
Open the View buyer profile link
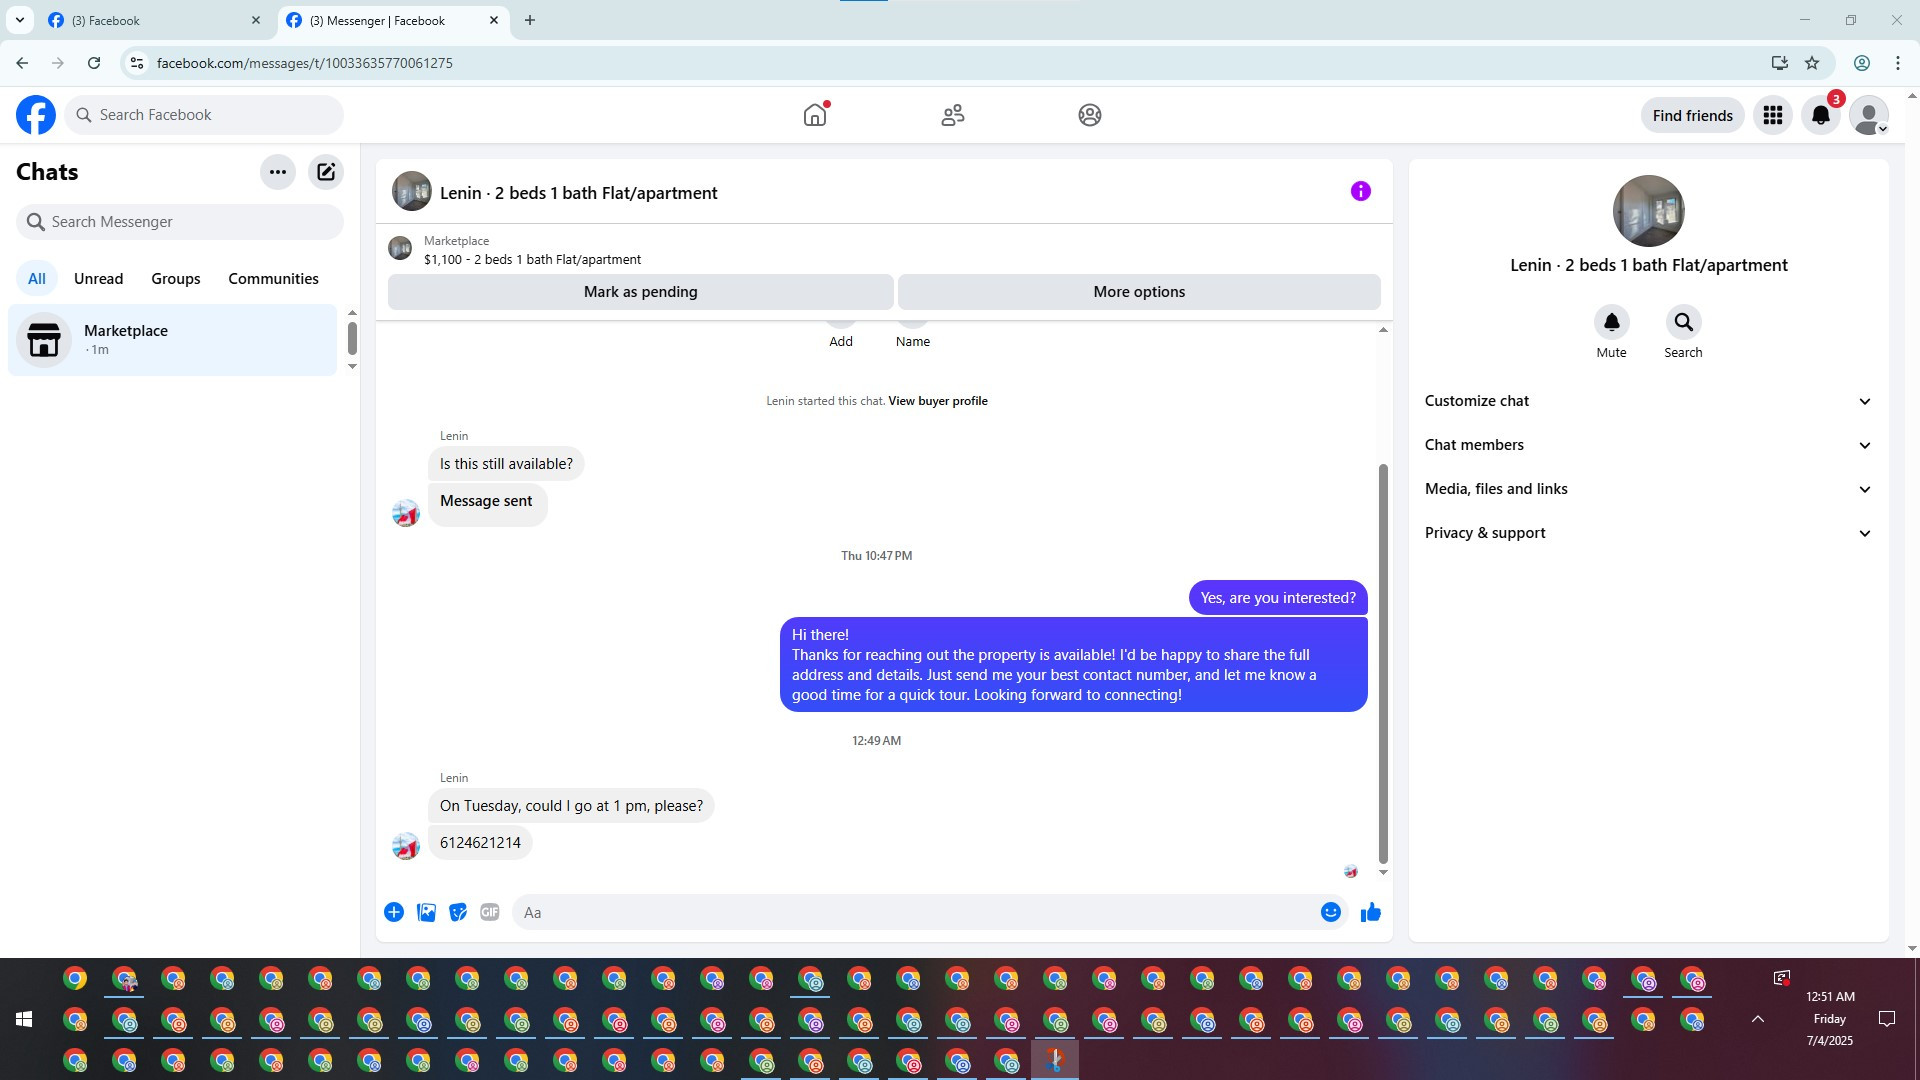pos(937,401)
